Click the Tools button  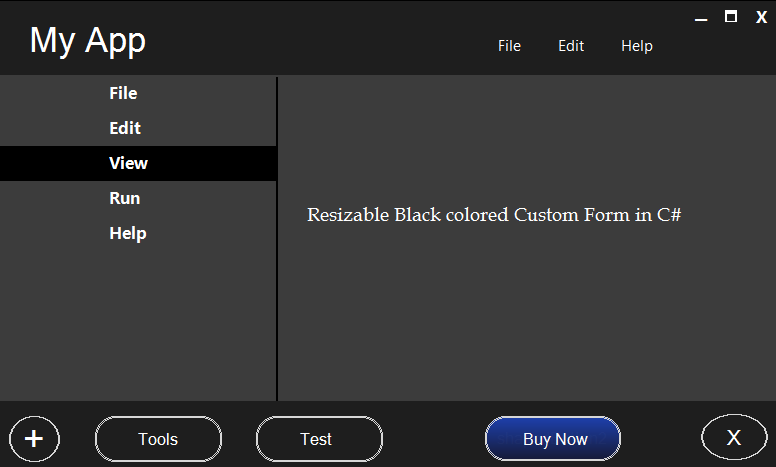click(x=158, y=439)
